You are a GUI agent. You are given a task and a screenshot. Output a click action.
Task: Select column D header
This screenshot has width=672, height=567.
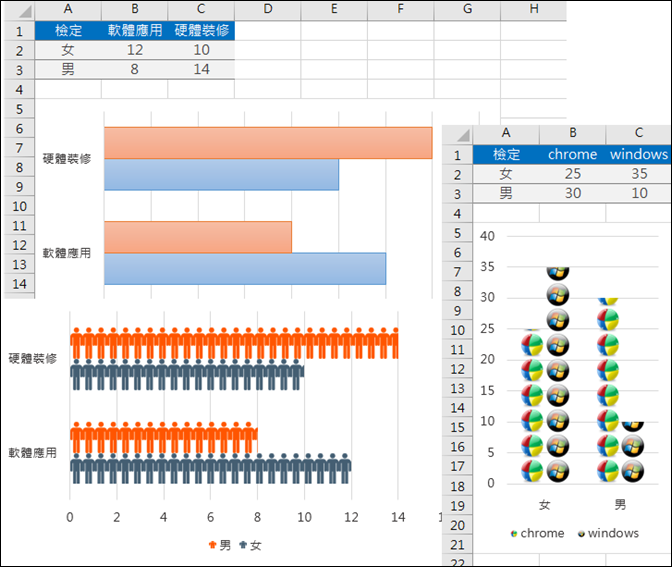pos(267,9)
